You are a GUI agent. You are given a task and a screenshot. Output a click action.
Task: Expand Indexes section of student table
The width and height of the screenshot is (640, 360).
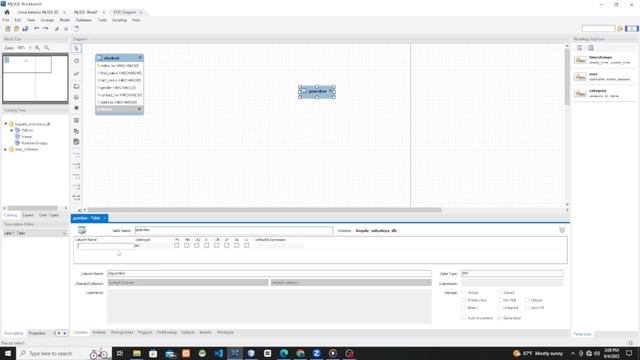point(140,109)
